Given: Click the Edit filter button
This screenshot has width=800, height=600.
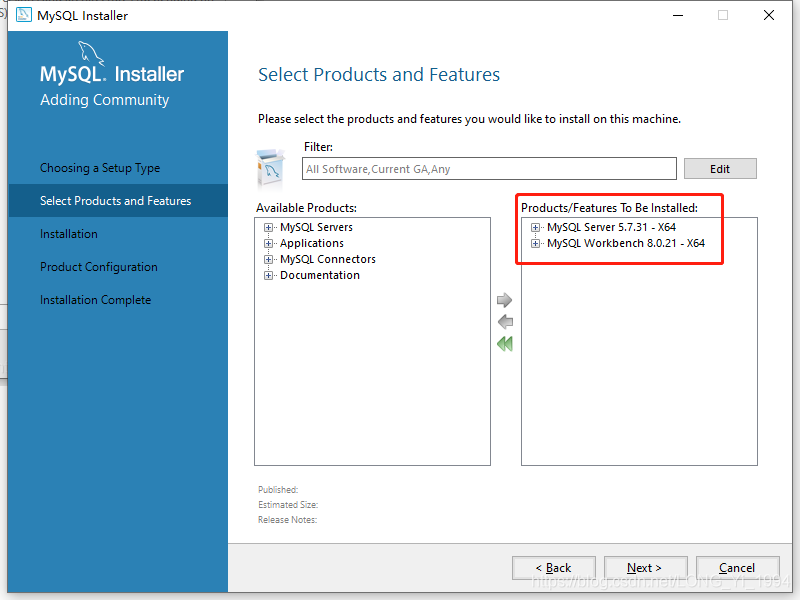Looking at the screenshot, I should click(x=720, y=169).
